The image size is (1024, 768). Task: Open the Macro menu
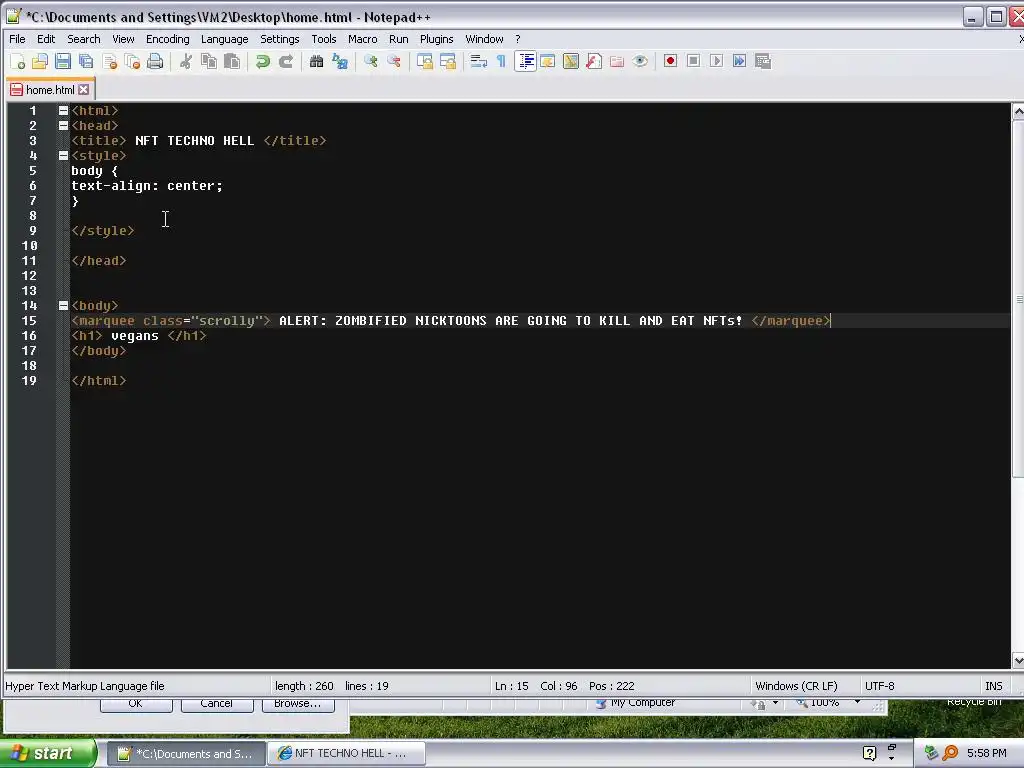(362, 39)
